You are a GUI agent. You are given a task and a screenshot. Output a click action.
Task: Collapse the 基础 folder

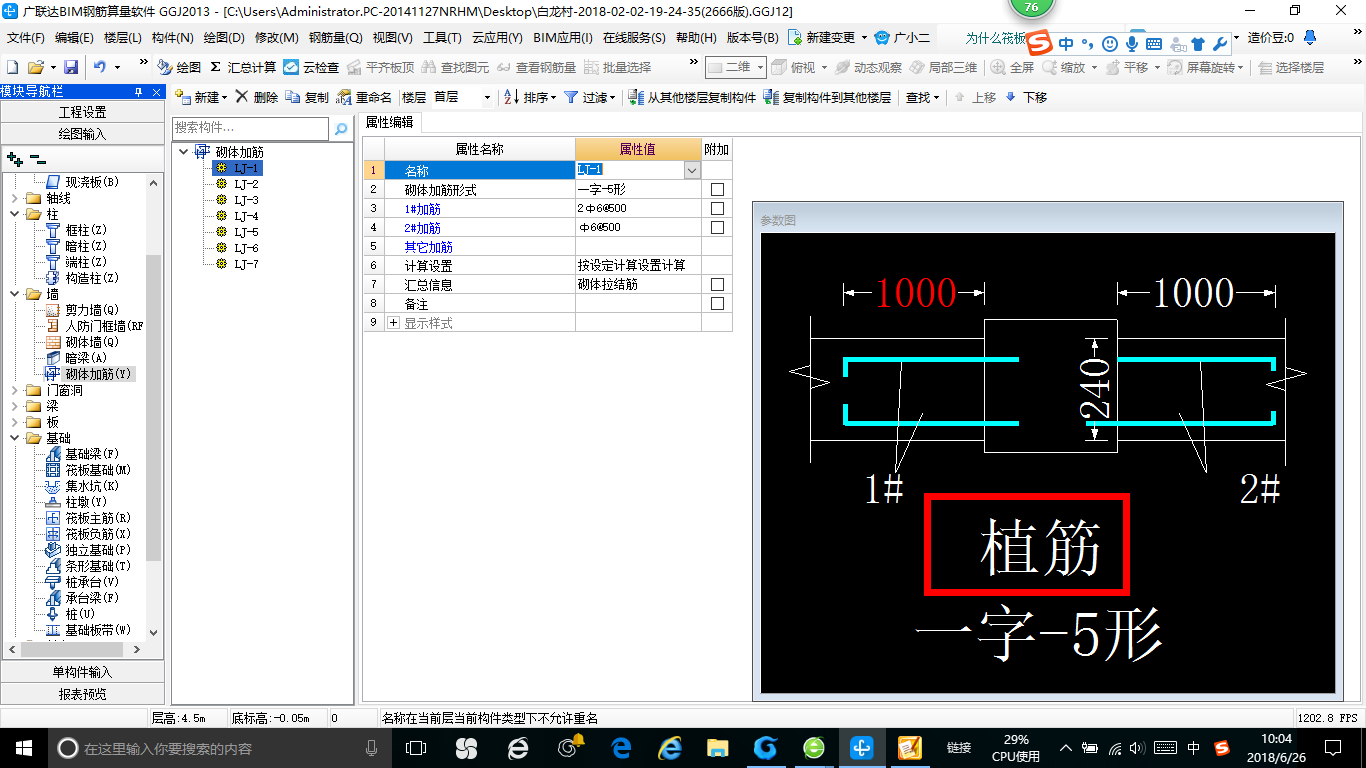click(x=14, y=438)
